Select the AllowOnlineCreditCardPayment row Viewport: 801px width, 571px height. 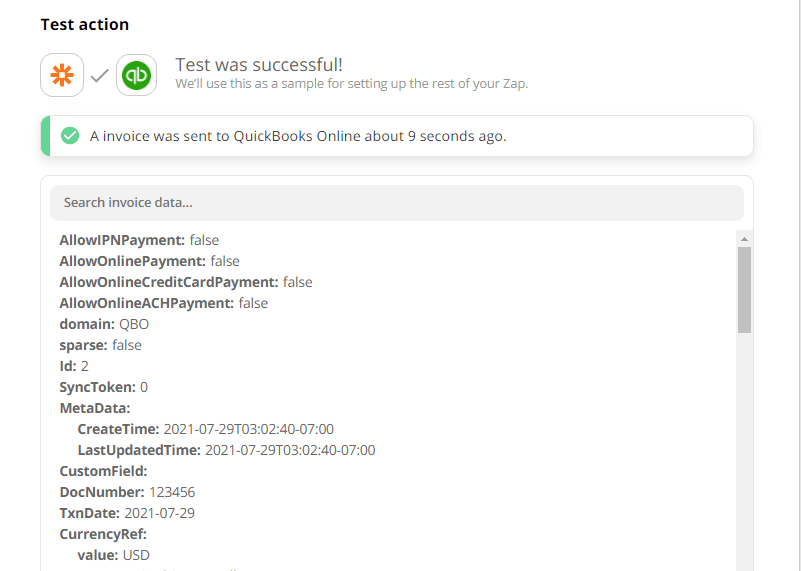tap(185, 282)
